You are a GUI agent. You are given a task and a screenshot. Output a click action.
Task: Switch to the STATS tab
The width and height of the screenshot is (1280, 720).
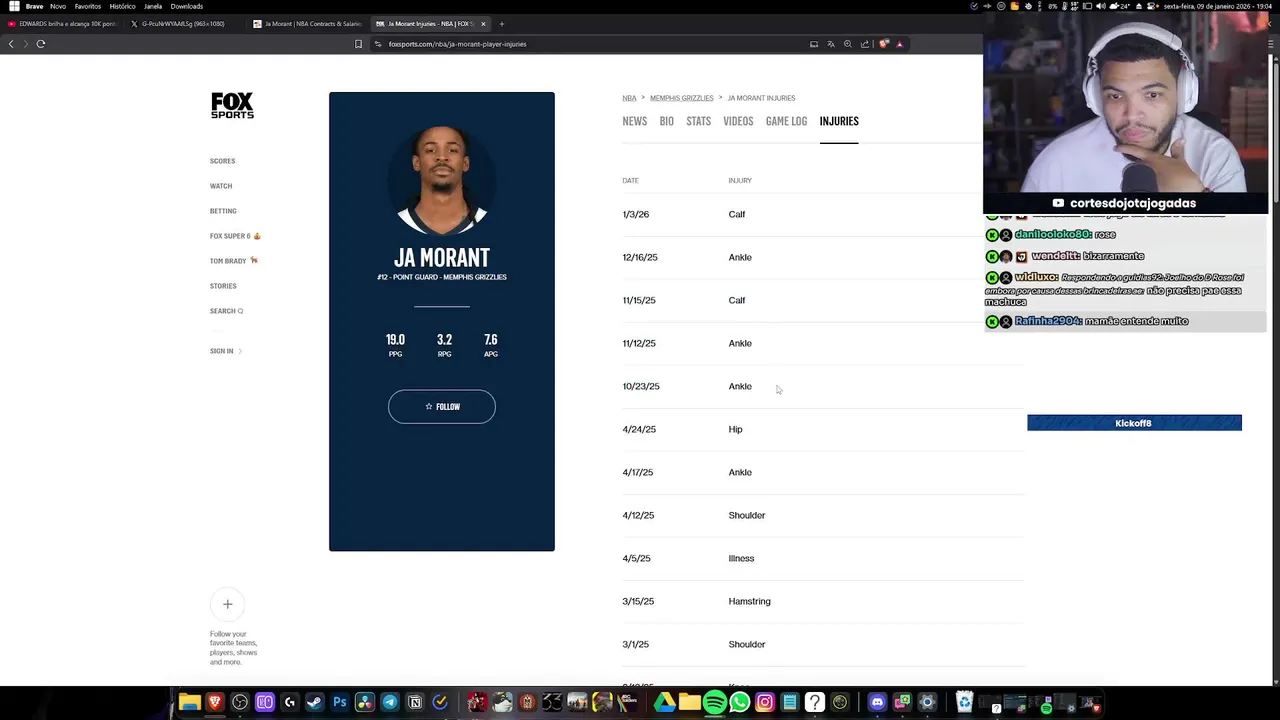(x=698, y=121)
